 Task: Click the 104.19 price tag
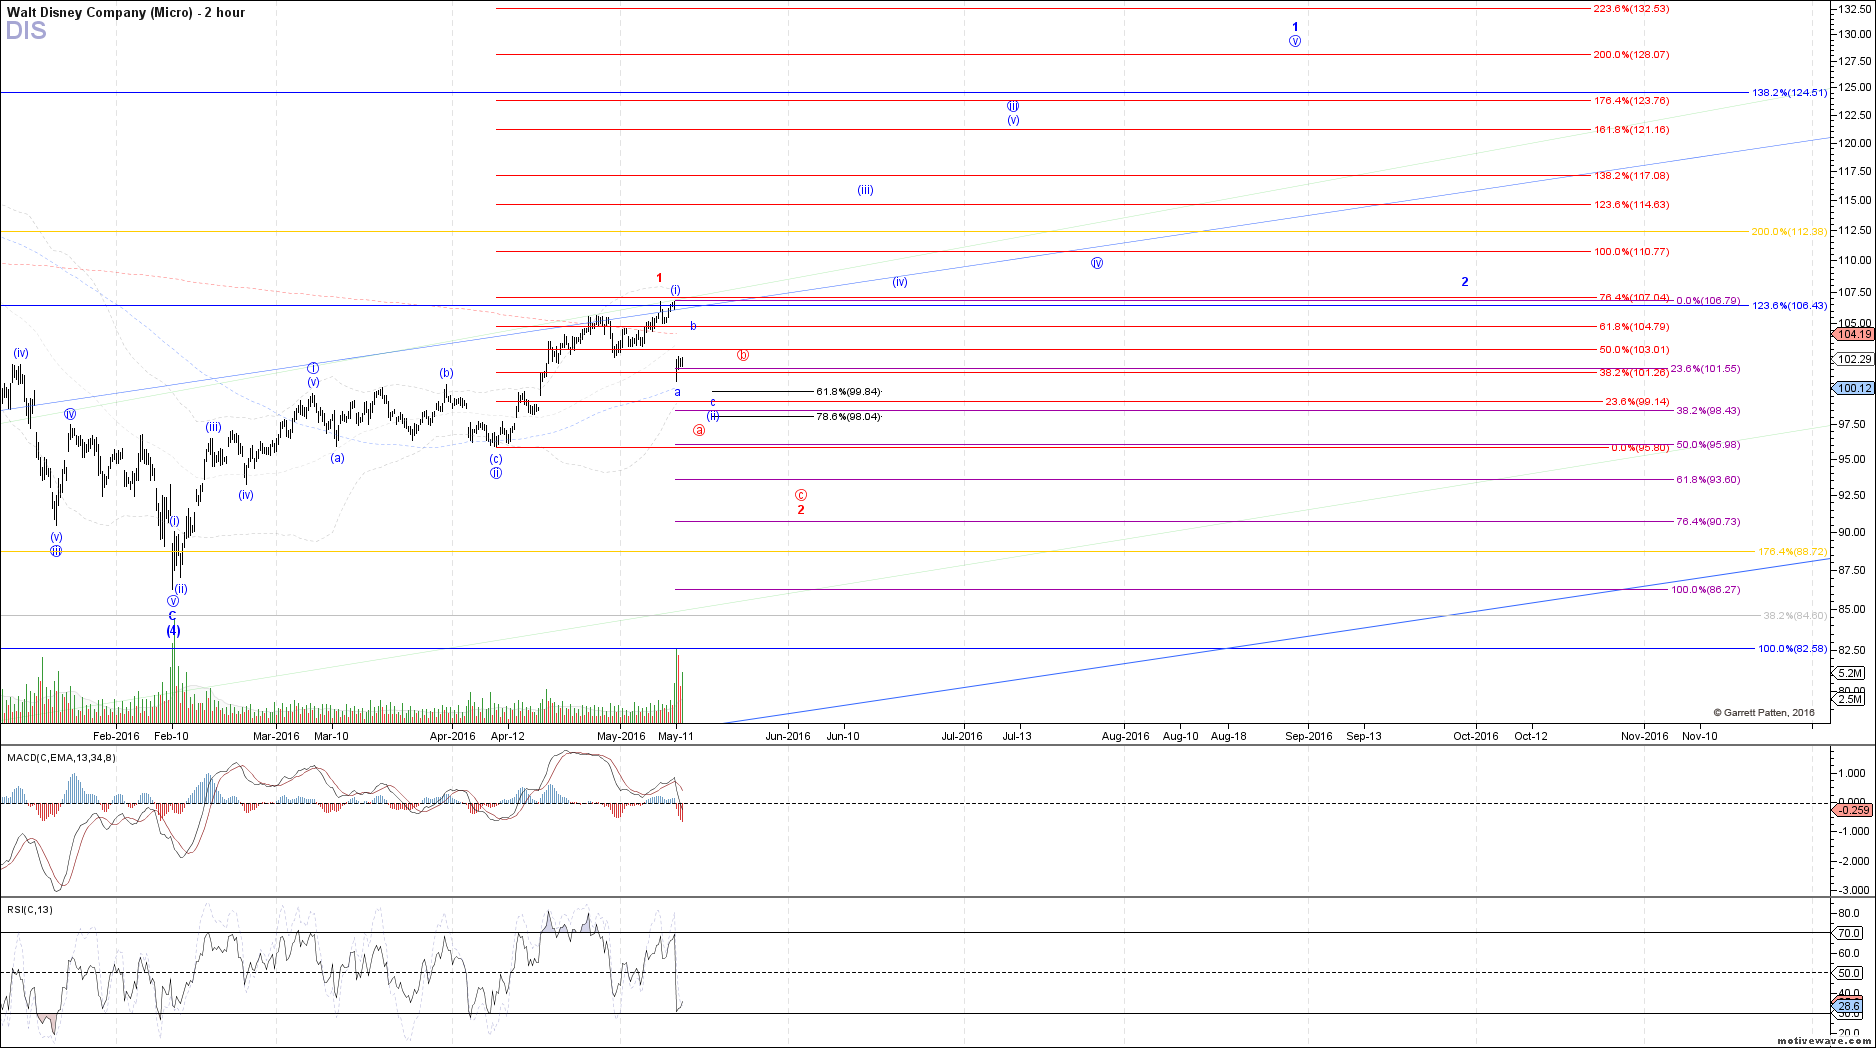point(1855,335)
